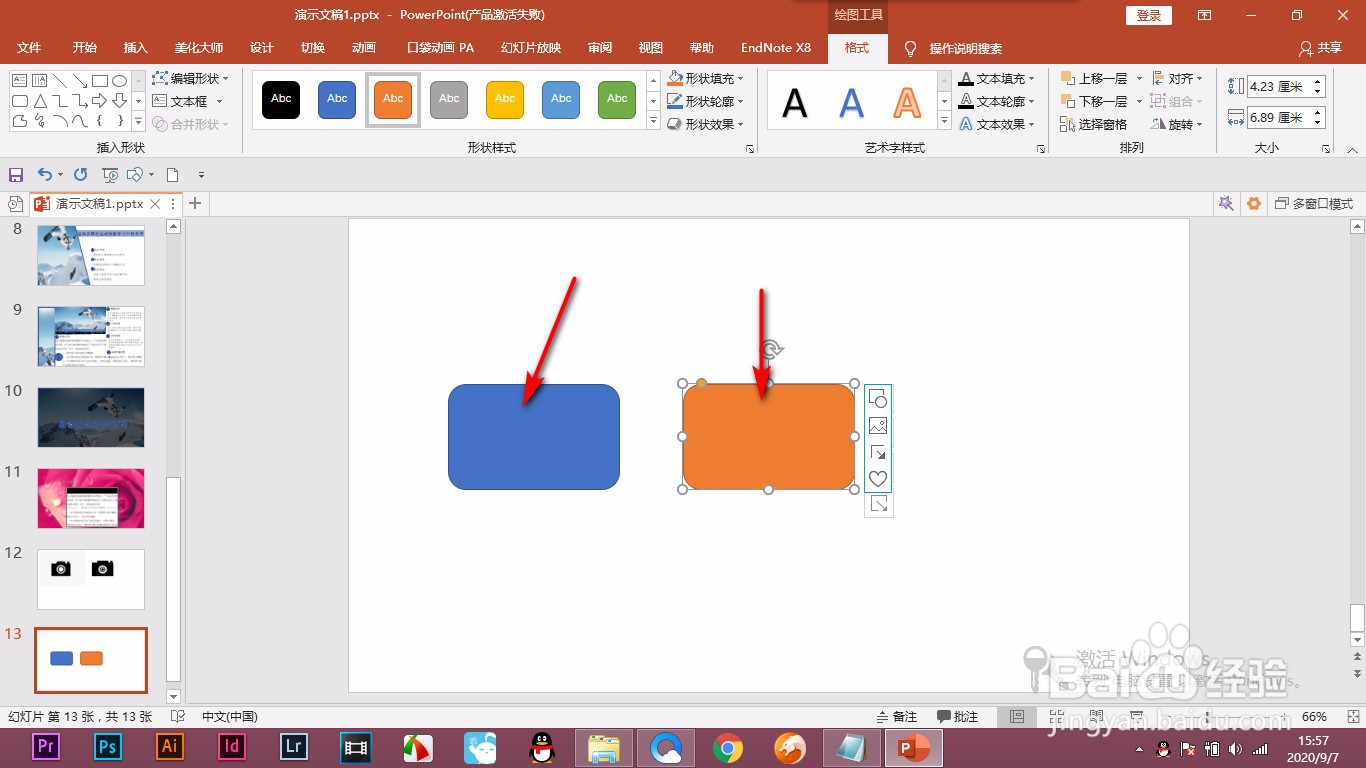Open Illustrator from the taskbar

pos(170,747)
